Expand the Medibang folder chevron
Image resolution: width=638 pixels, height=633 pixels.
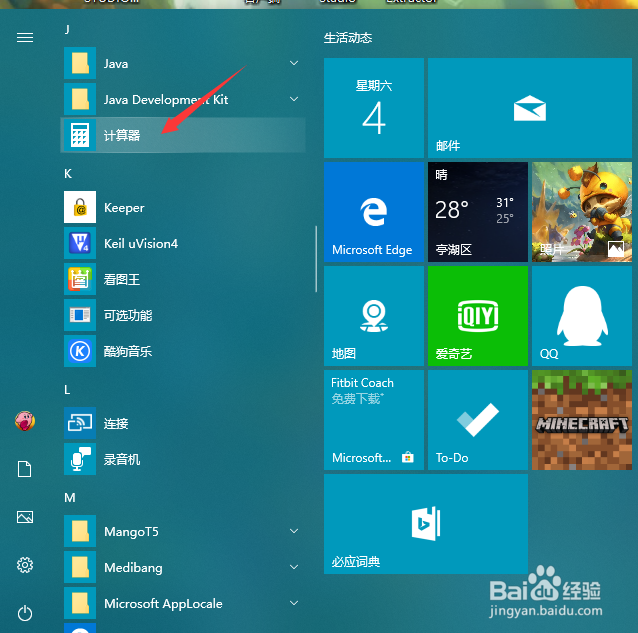(294, 567)
